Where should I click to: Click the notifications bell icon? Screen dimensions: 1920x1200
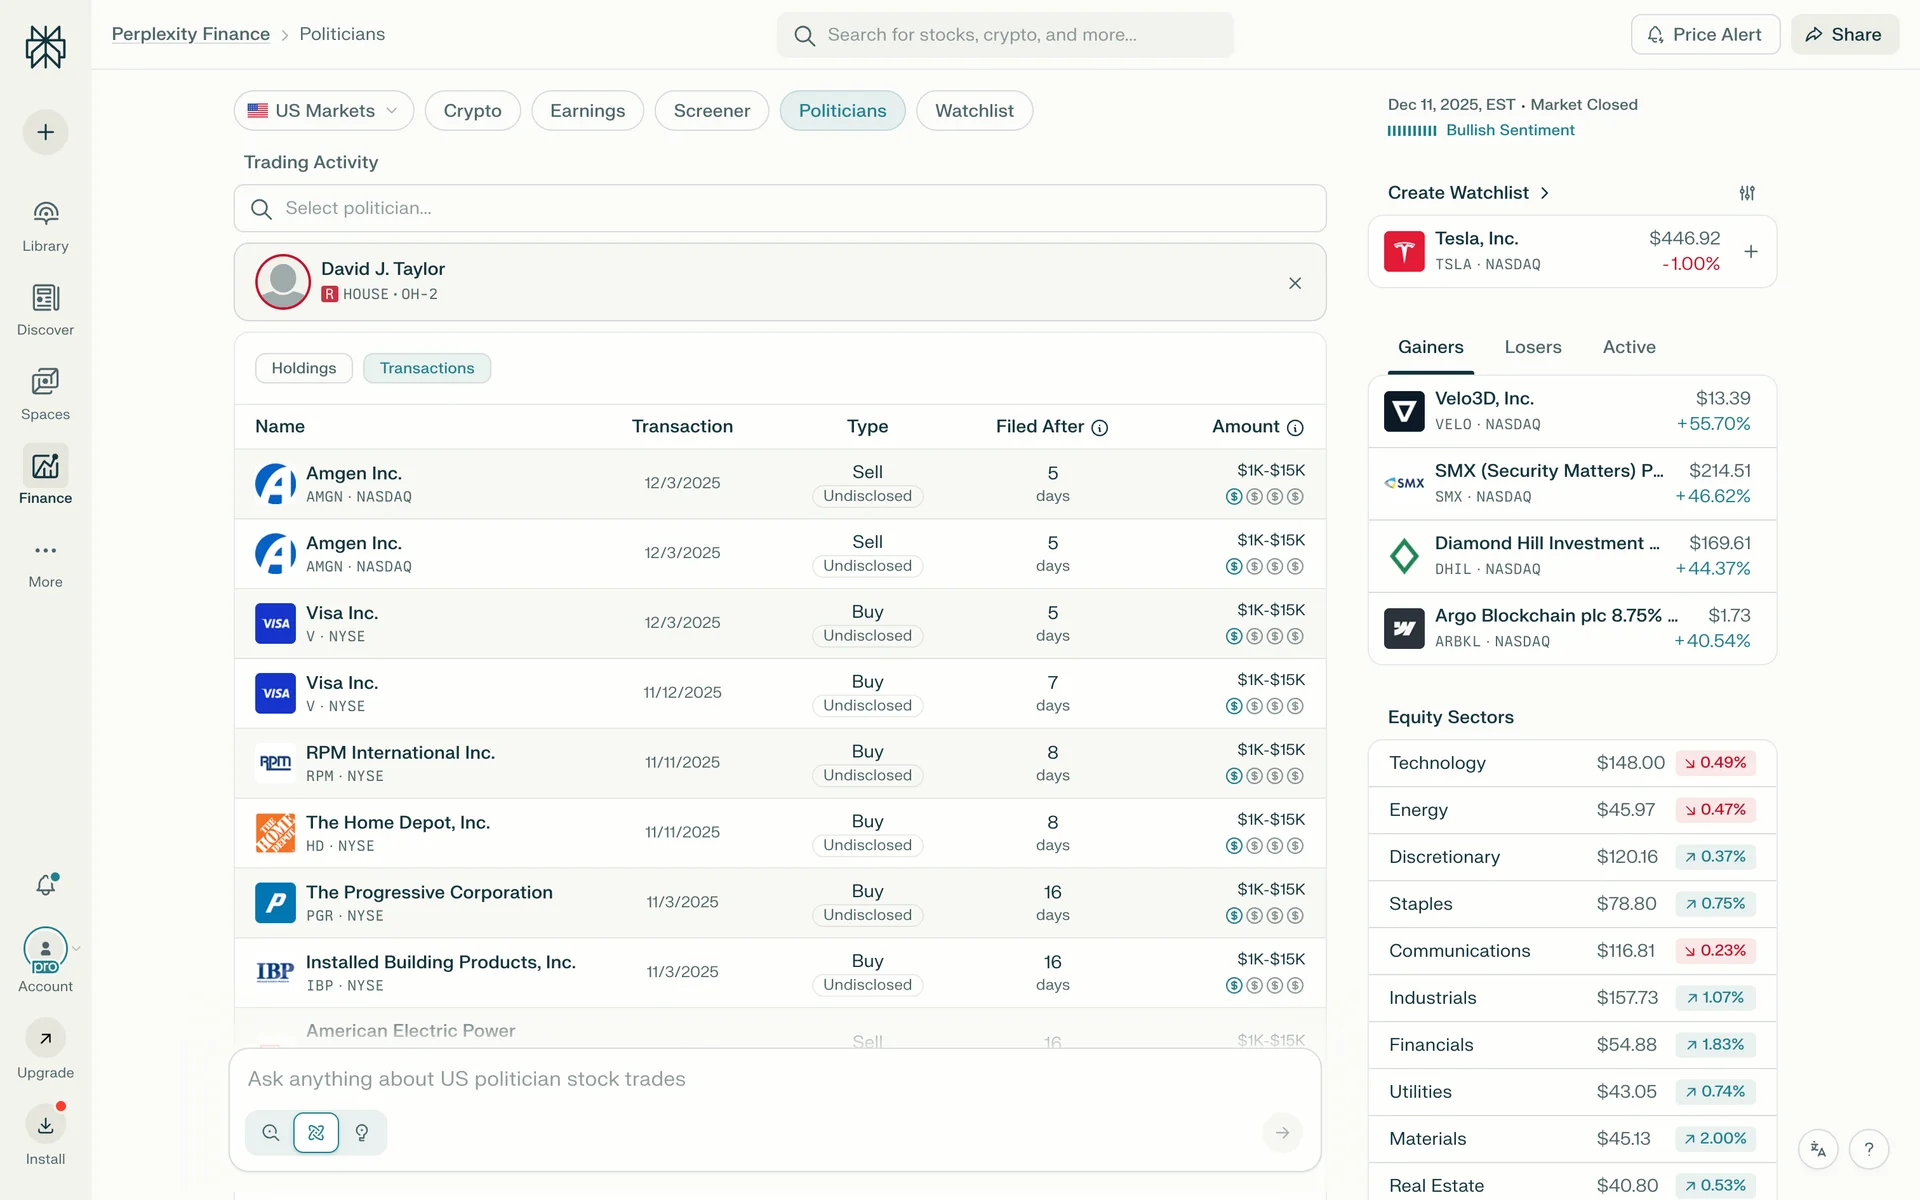(x=46, y=884)
